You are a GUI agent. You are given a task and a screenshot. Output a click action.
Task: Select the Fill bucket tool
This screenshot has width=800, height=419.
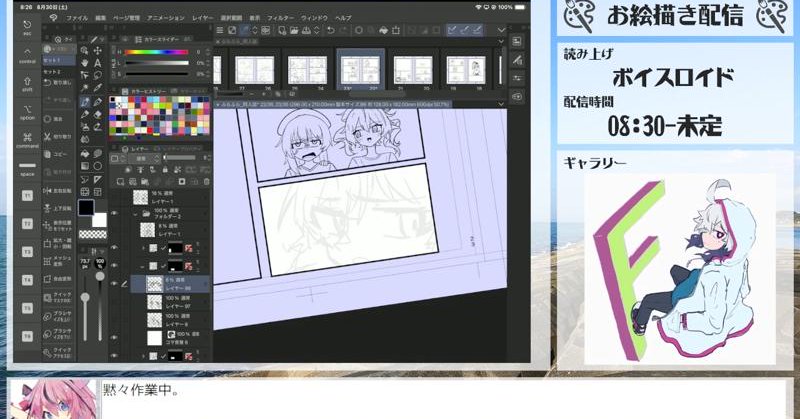tap(85, 153)
